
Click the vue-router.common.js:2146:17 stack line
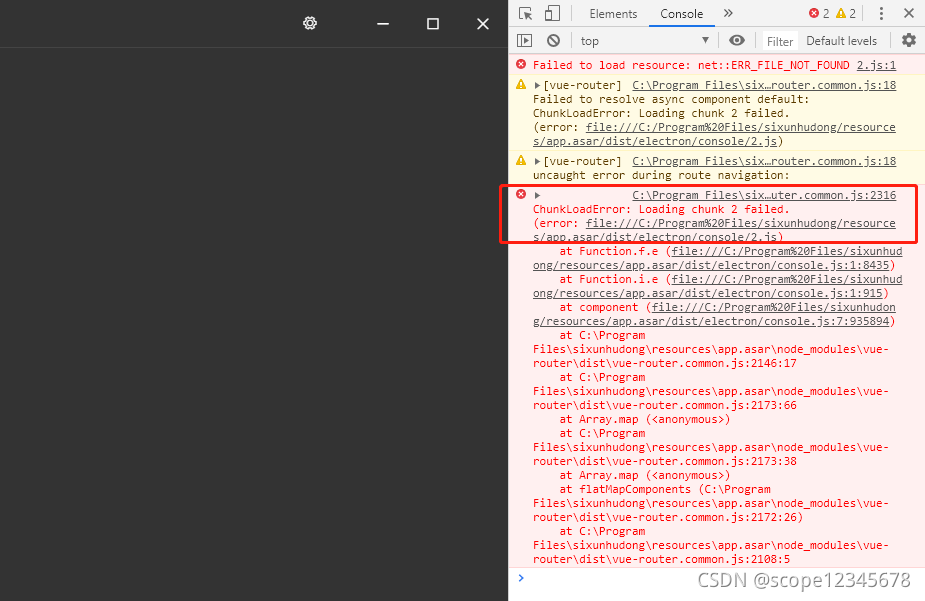[x=710, y=349]
